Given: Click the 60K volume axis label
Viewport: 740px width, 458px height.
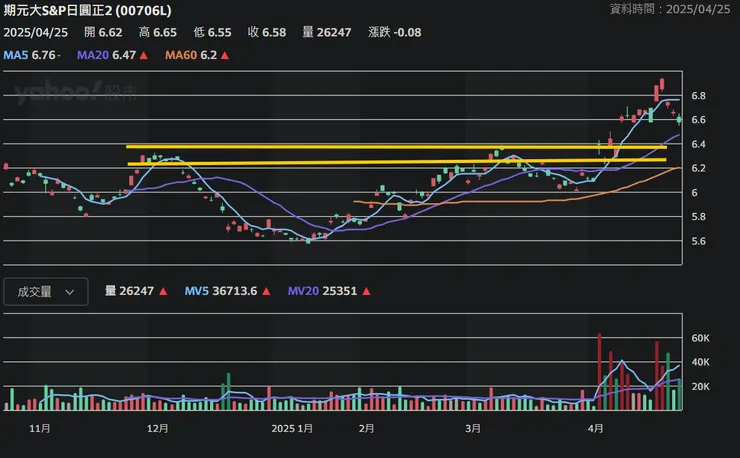Looking at the screenshot, I should 700,338.
